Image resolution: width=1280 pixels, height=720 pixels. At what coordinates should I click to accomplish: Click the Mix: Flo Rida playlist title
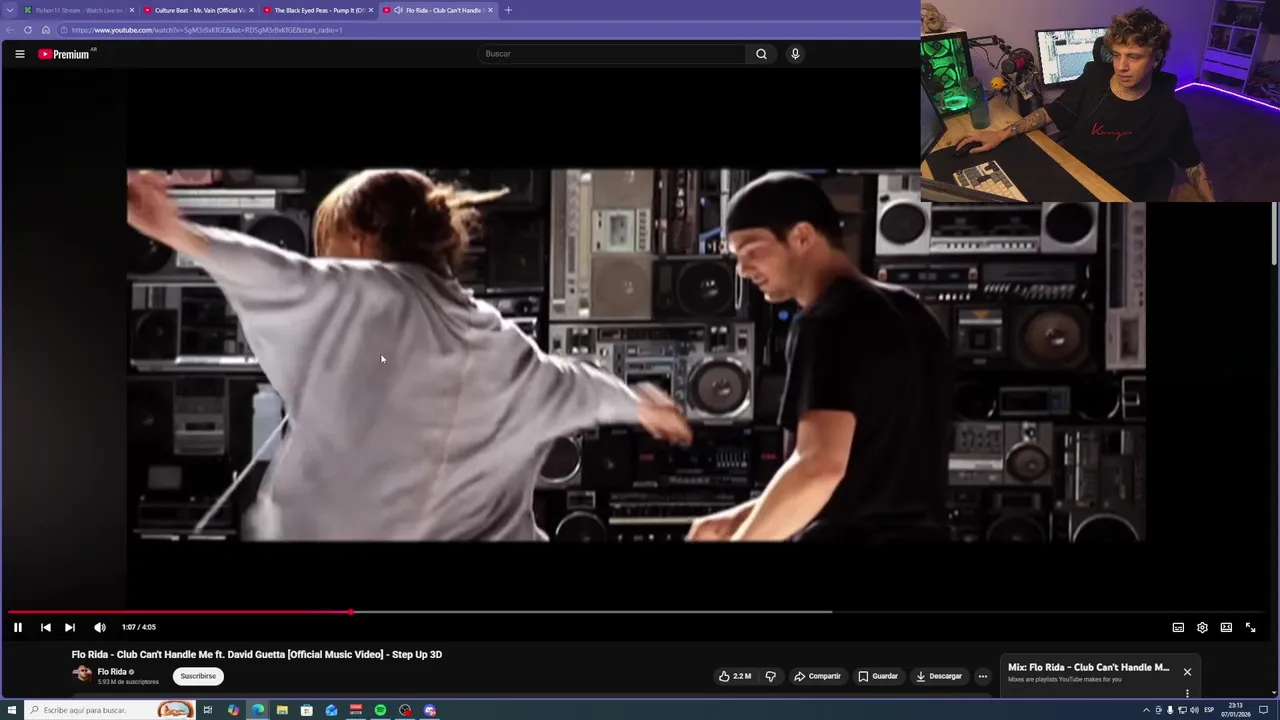(1088, 667)
